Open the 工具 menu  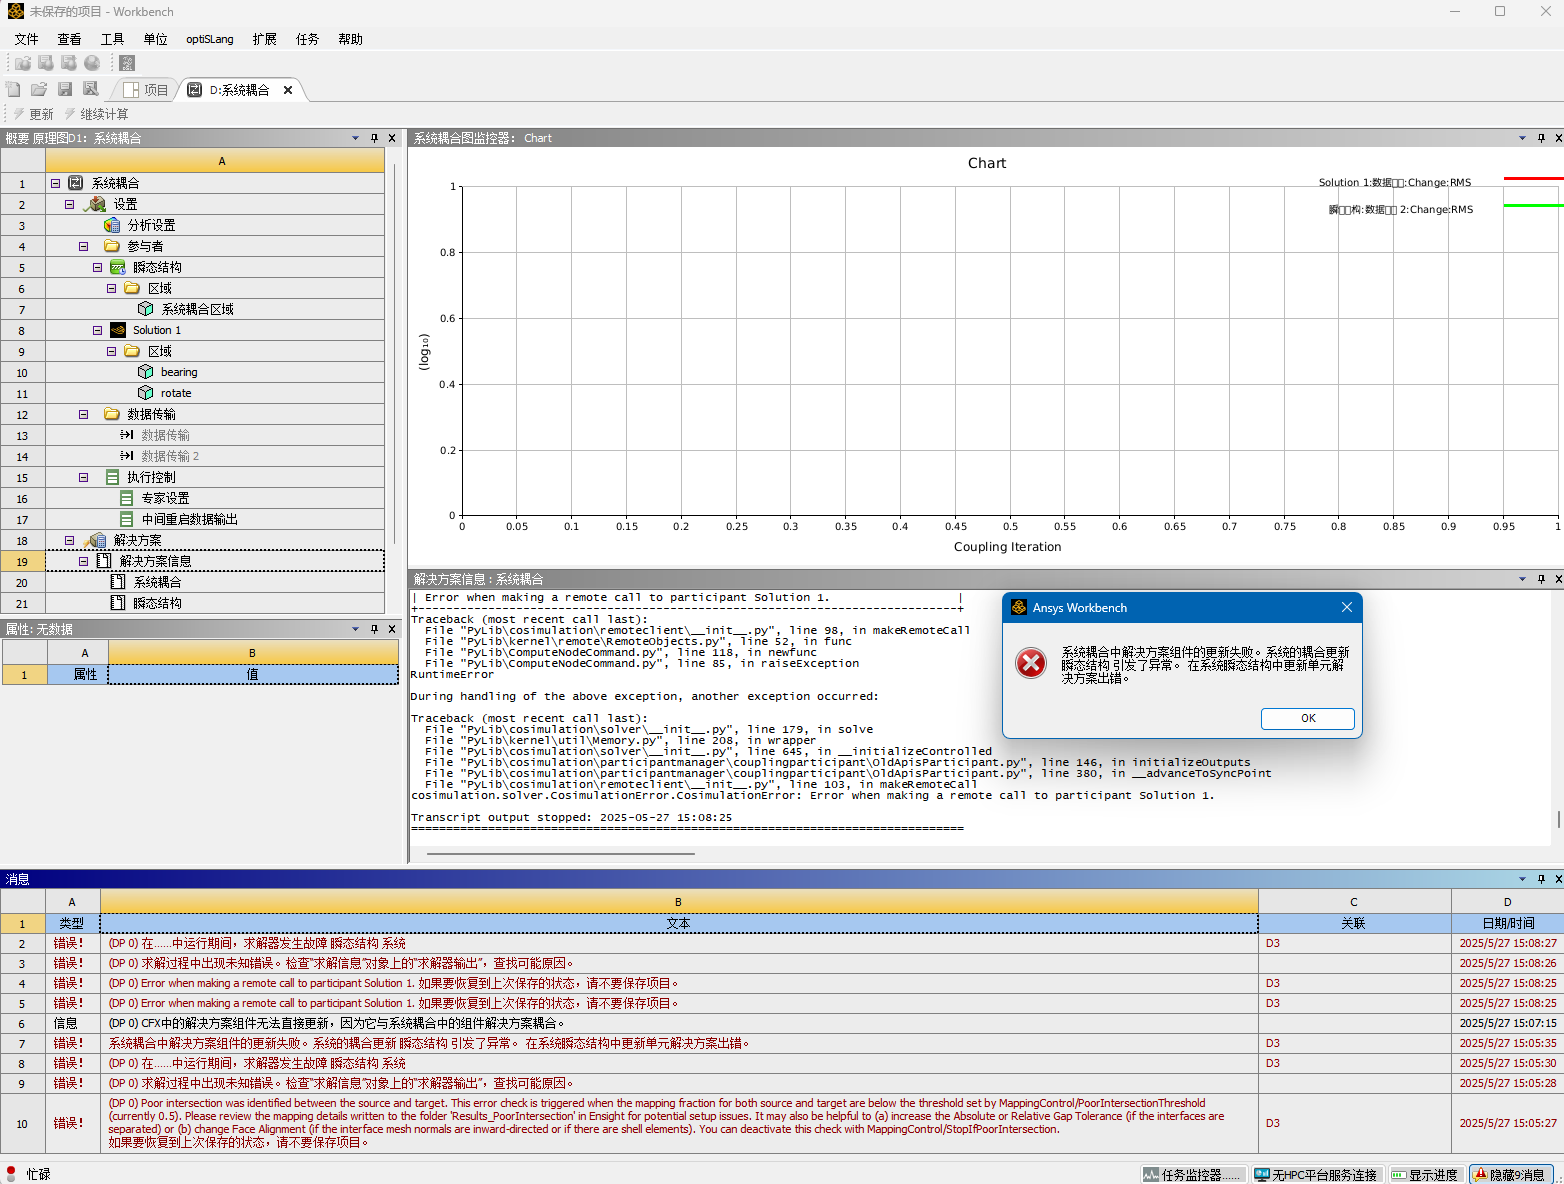pos(112,39)
